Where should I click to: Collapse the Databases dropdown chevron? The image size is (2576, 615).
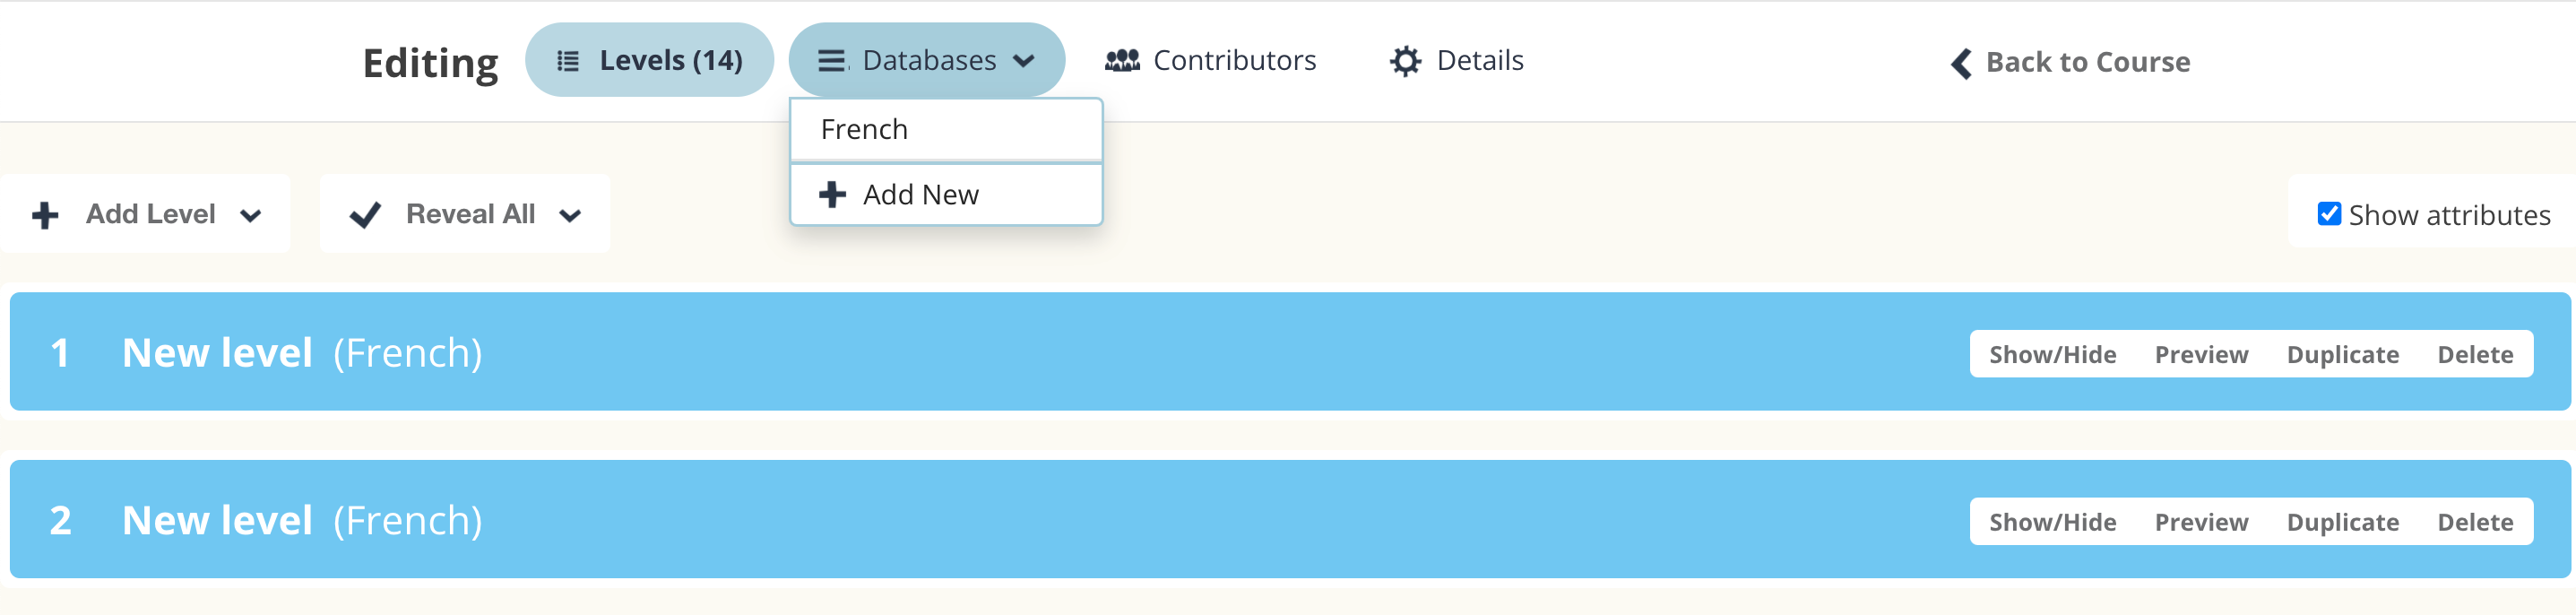pyautogui.click(x=1023, y=62)
